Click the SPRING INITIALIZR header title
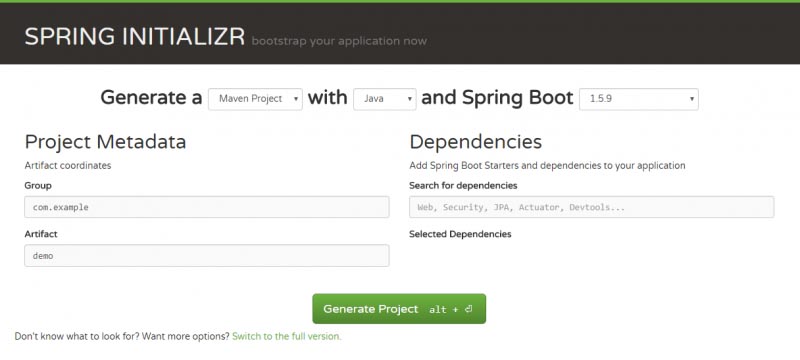The width and height of the screenshot is (800, 360). pyautogui.click(x=135, y=37)
